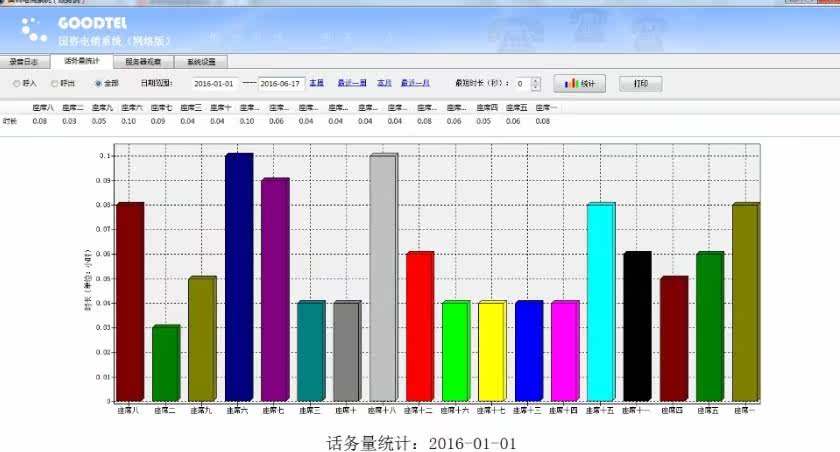Switch to the 话务量统计 tab
Viewport: 840px width, 452px height.
[x=81, y=61]
